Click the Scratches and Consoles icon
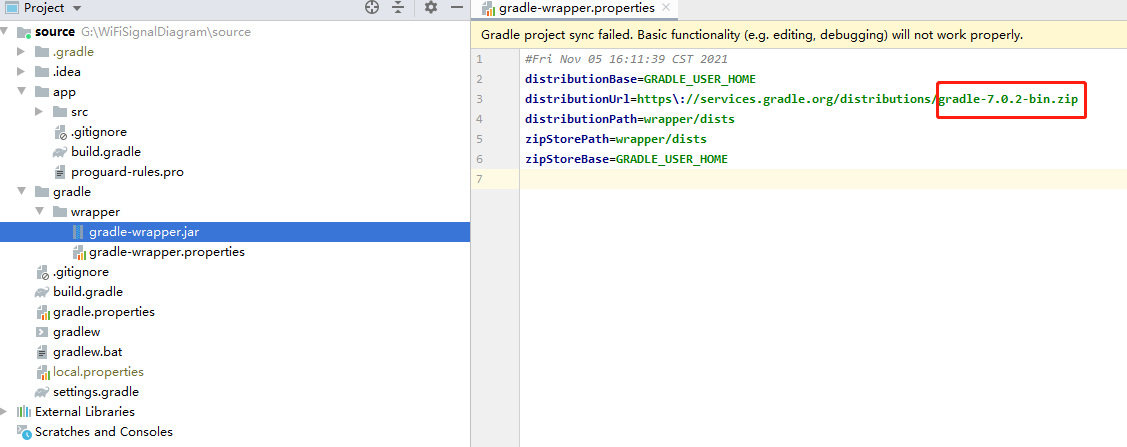 click(24, 432)
